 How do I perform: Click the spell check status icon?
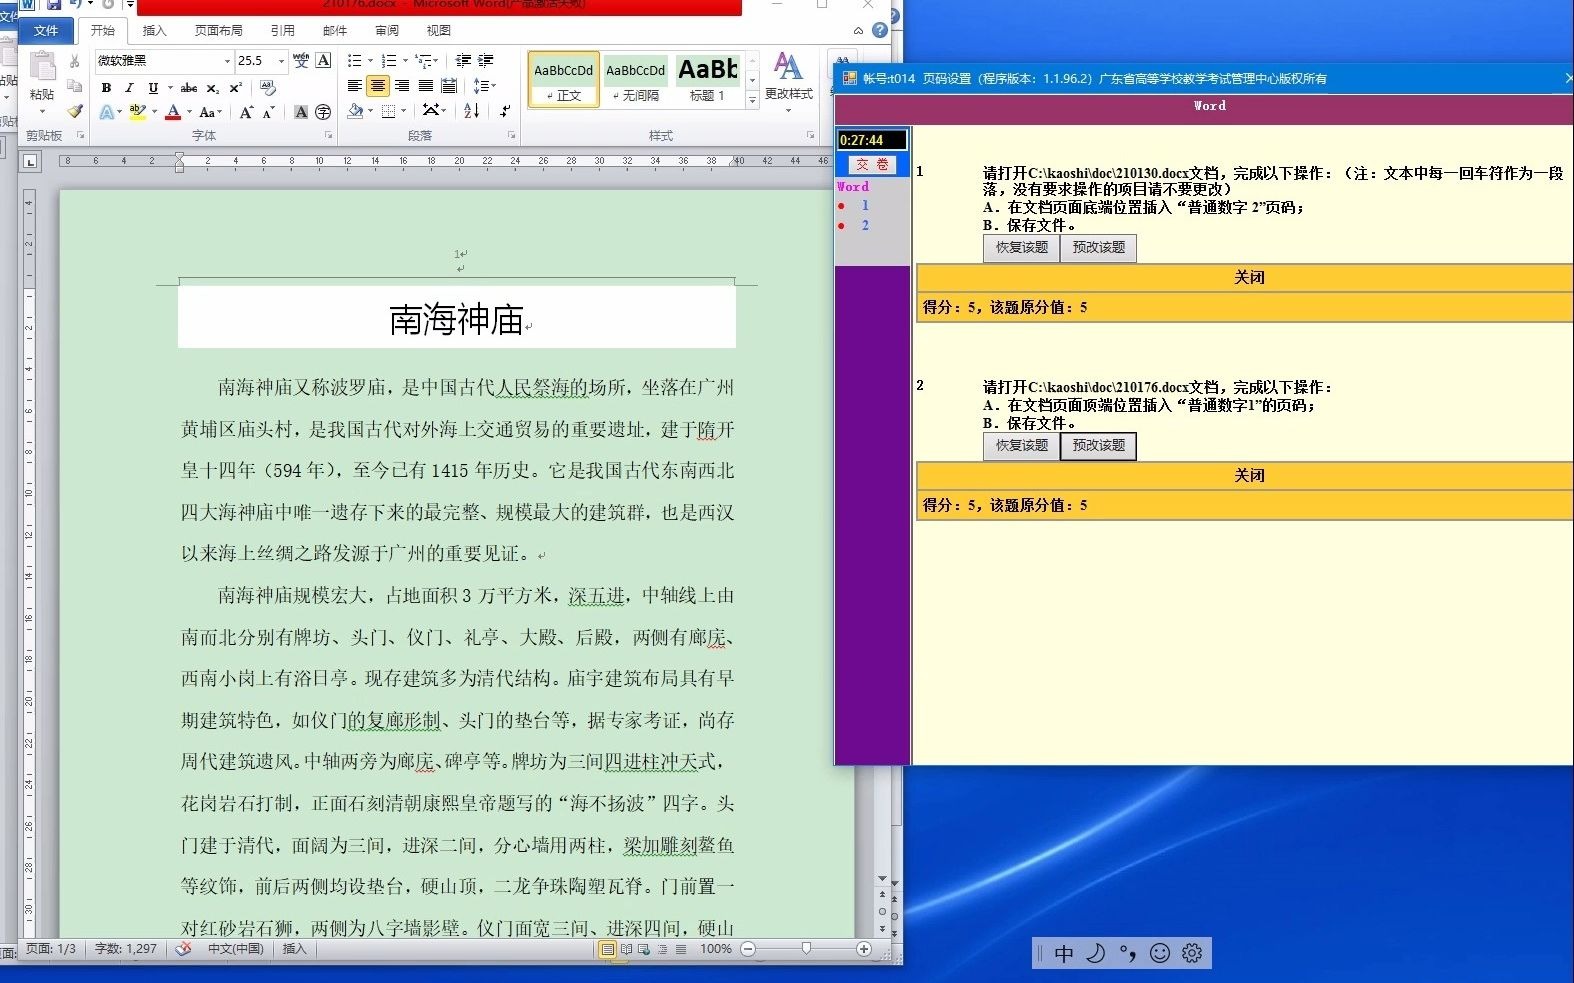[183, 949]
